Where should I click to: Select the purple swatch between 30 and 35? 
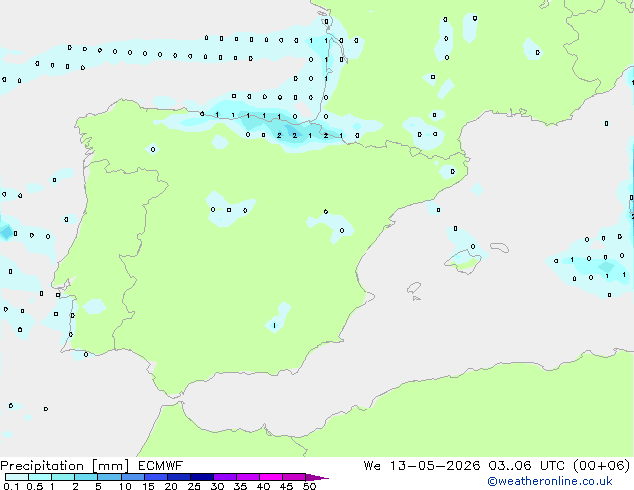pos(225,477)
